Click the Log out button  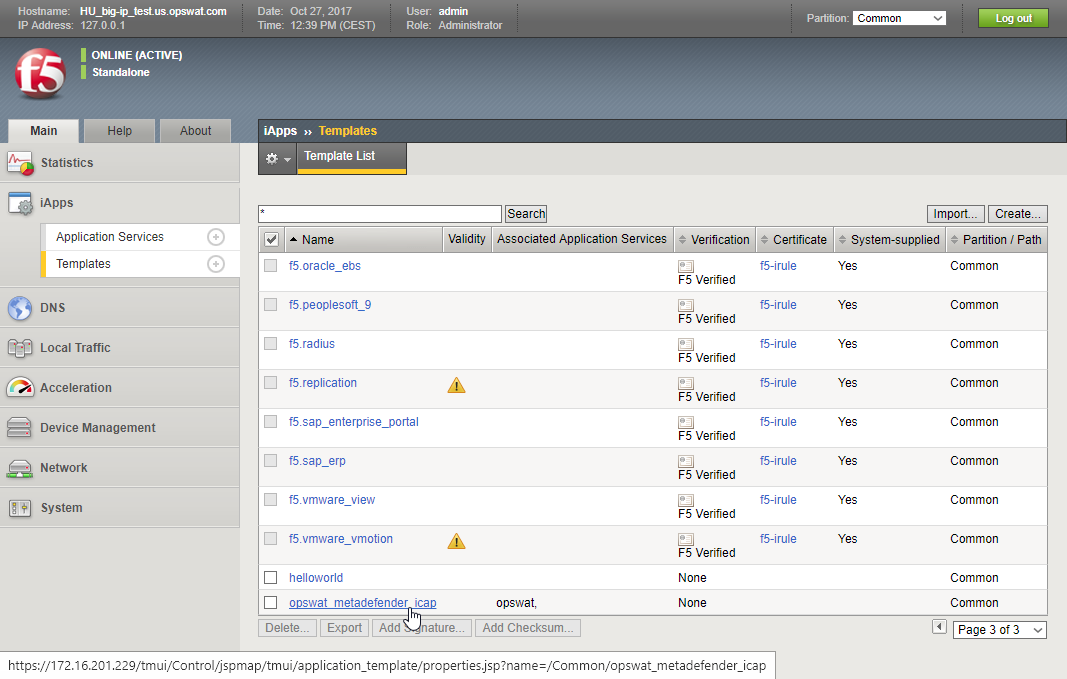click(1013, 18)
